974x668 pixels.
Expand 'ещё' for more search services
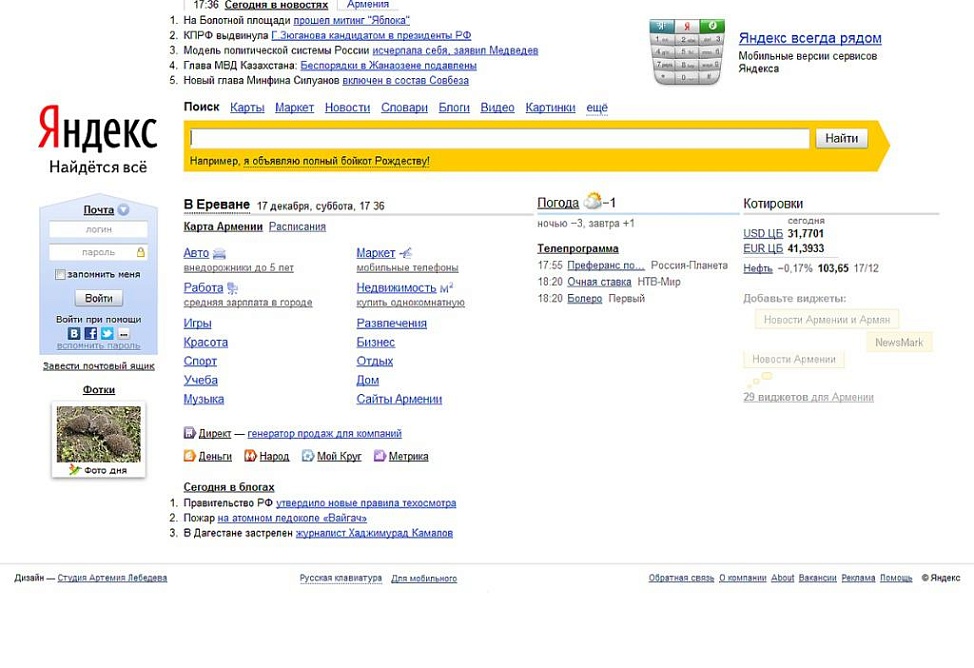596,108
